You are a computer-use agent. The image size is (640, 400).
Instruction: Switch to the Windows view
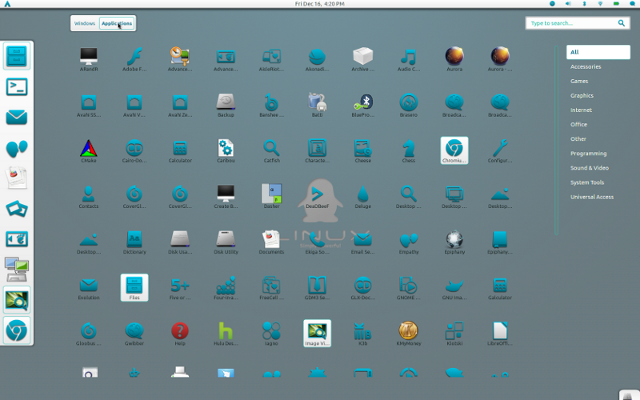coord(84,23)
